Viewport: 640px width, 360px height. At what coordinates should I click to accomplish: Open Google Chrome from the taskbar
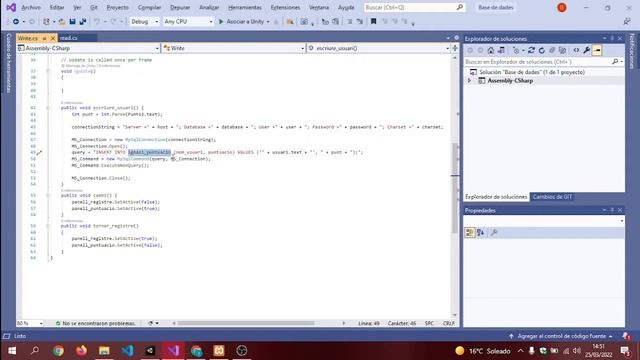pyautogui.click(x=58, y=351)
